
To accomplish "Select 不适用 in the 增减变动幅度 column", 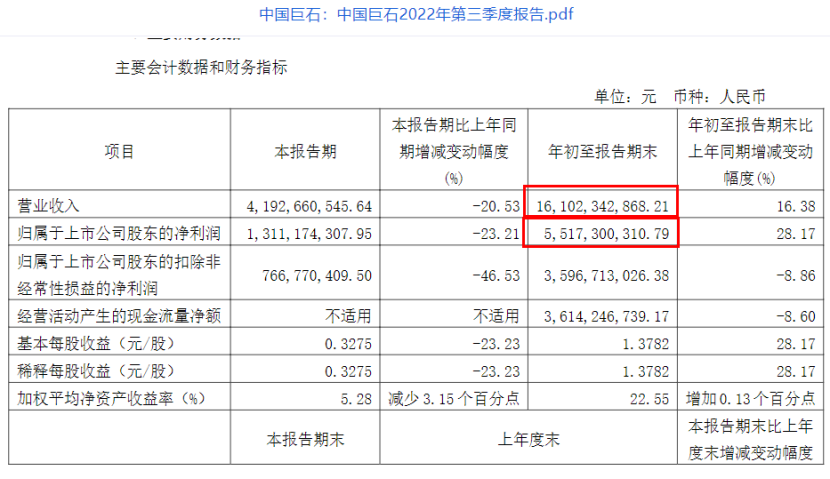I will 497,316.
